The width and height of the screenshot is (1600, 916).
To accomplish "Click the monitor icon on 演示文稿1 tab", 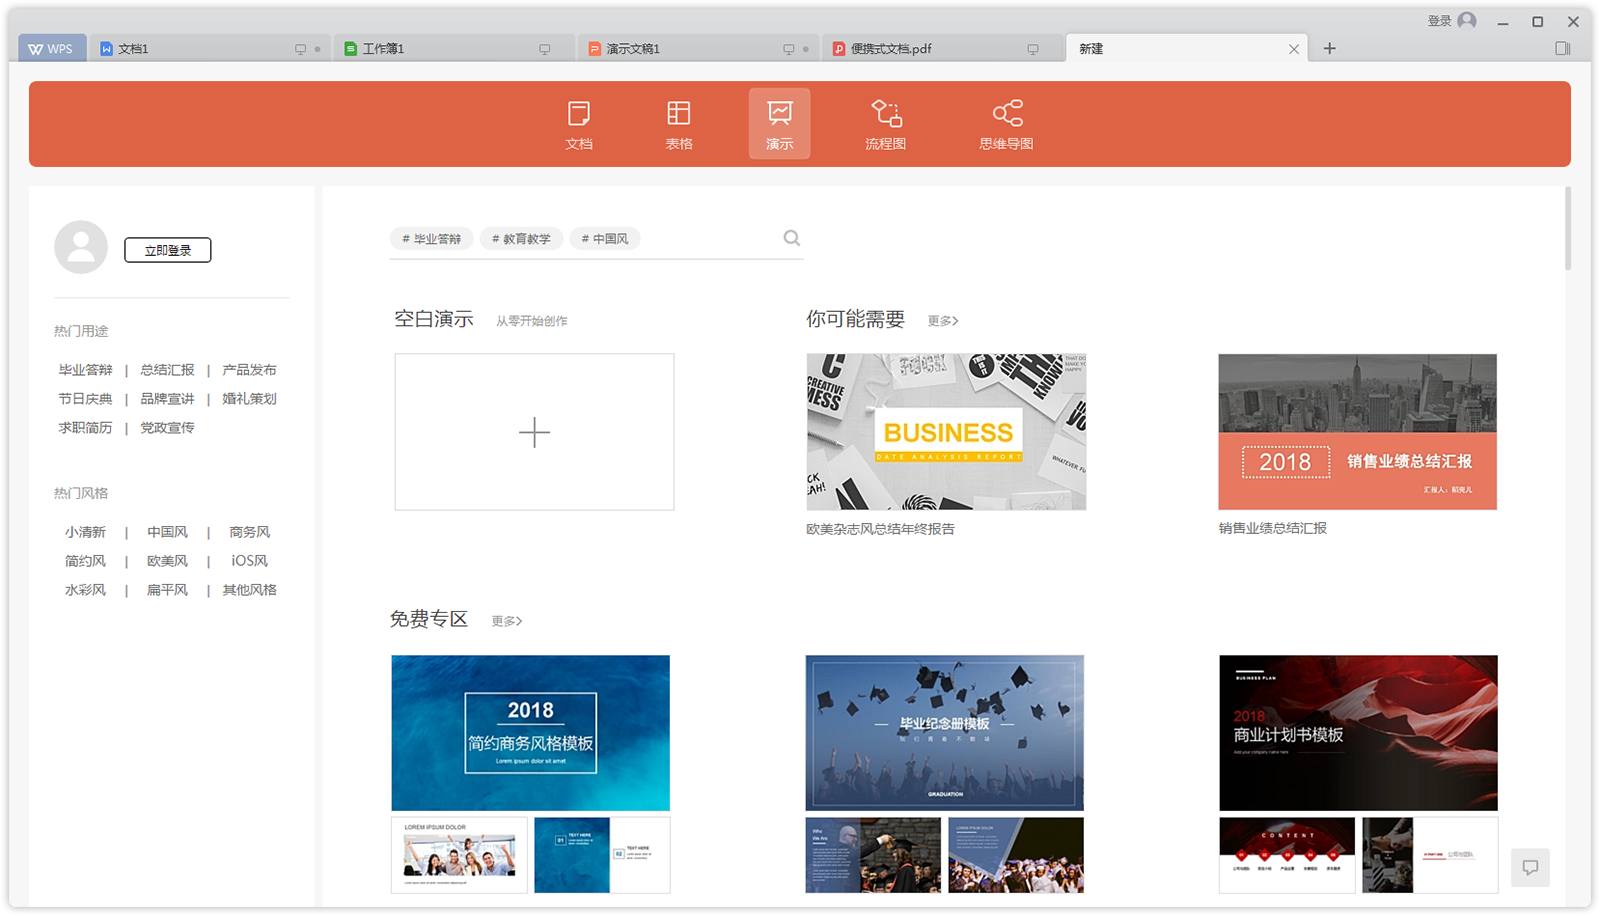I will tap(789, 49).
